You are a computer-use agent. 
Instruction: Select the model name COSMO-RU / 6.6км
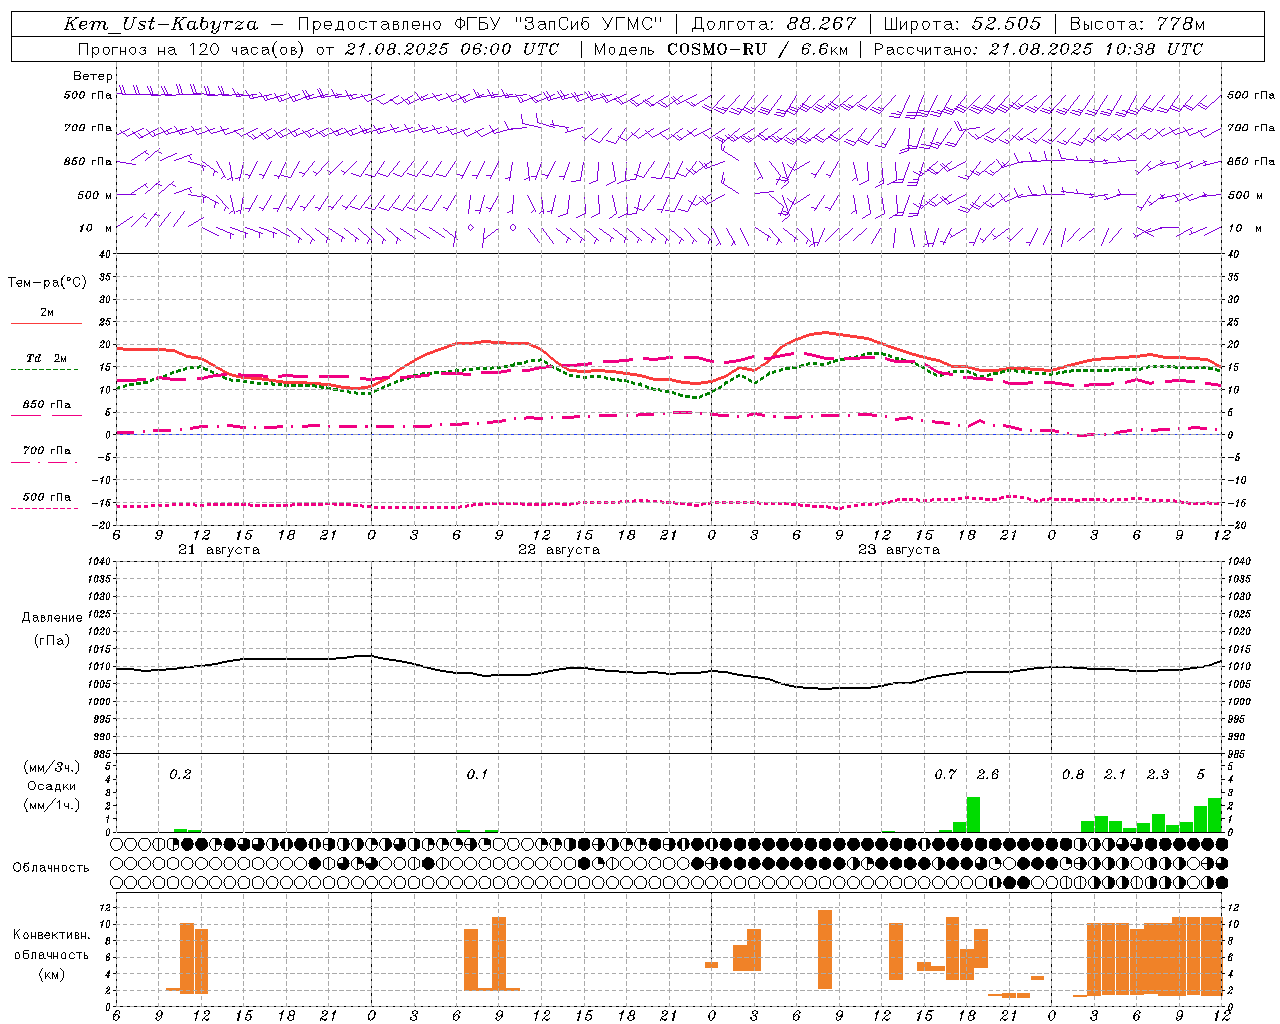(x=756, y=49)
